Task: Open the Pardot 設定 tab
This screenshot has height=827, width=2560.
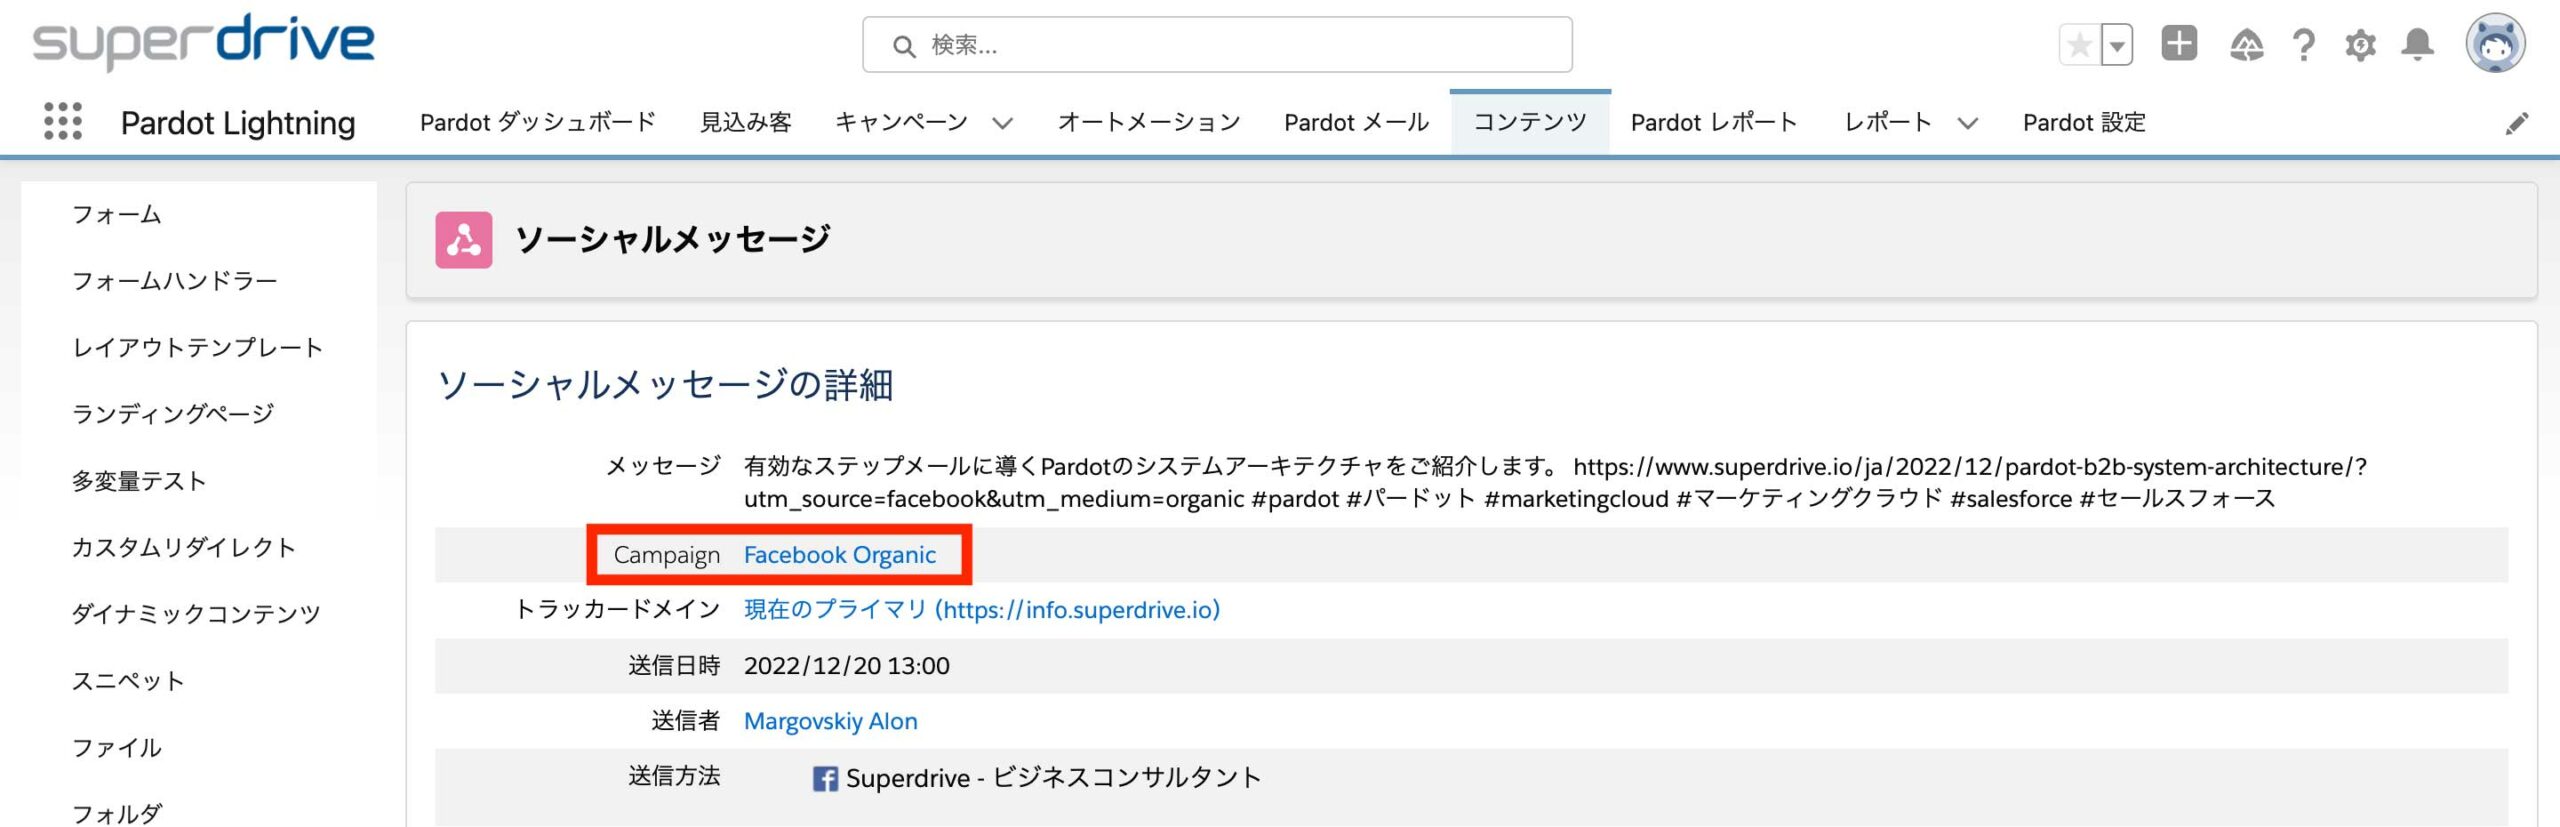Action: click(x=2084, y=122)
